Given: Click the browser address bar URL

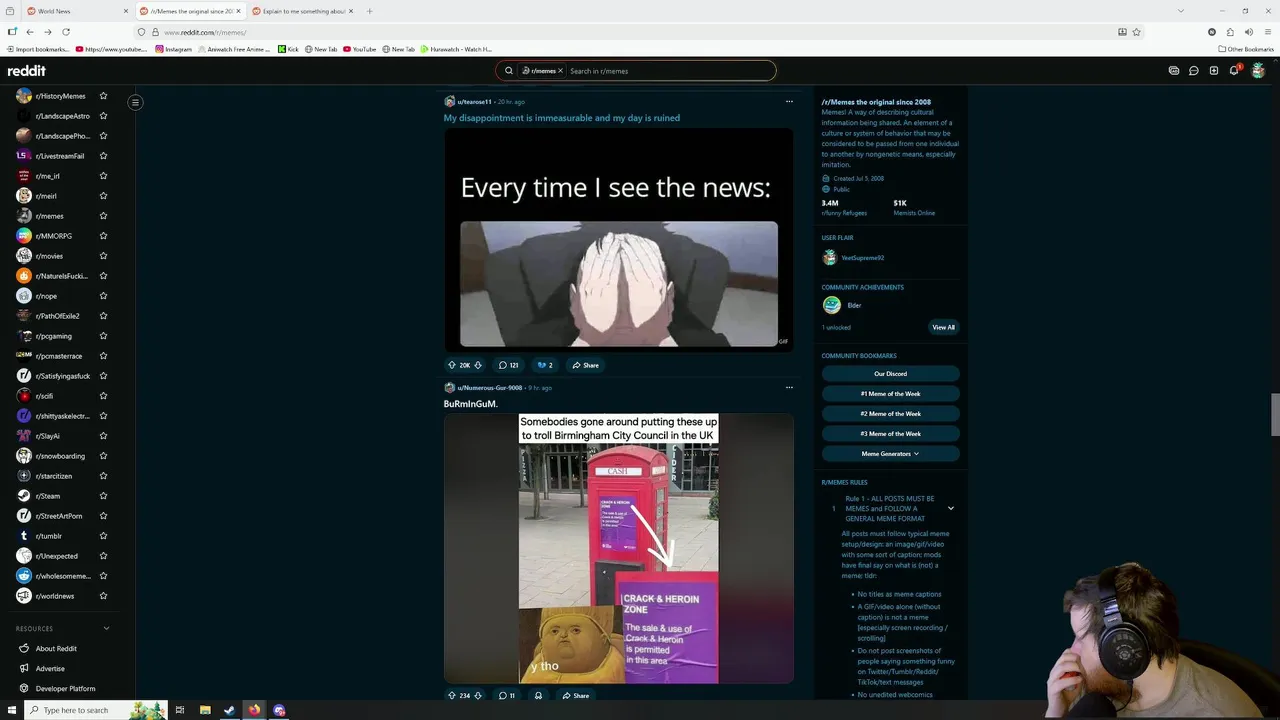Looking at the screenshot, I should (x=206, y=32).
